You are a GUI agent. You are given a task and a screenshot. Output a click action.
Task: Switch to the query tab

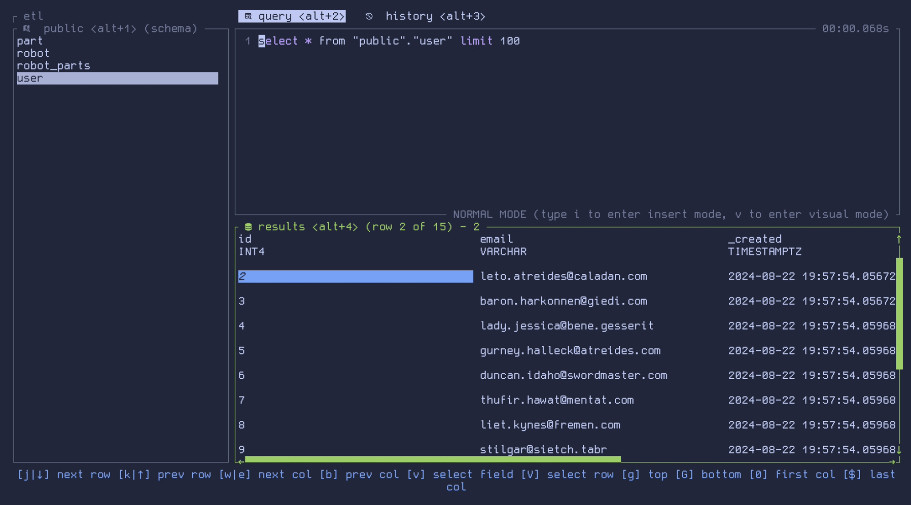click(292, 16)
